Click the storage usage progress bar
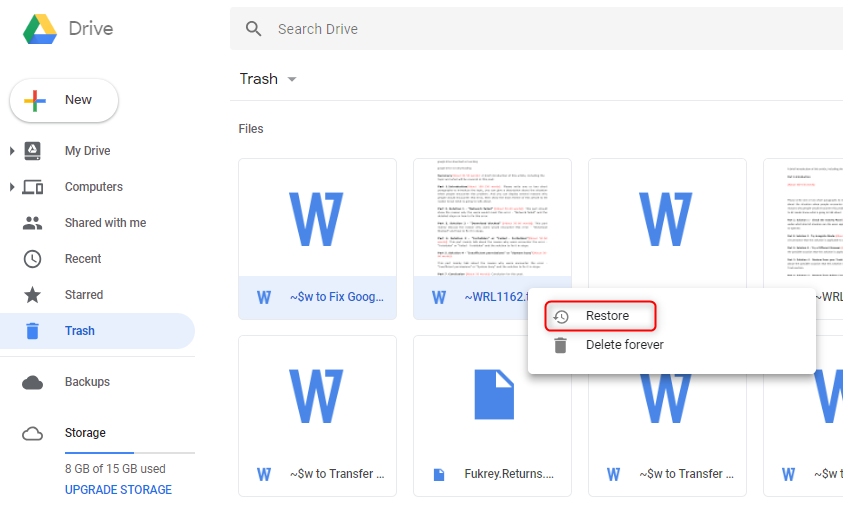The image size is (843, 511). coord(130,453)
